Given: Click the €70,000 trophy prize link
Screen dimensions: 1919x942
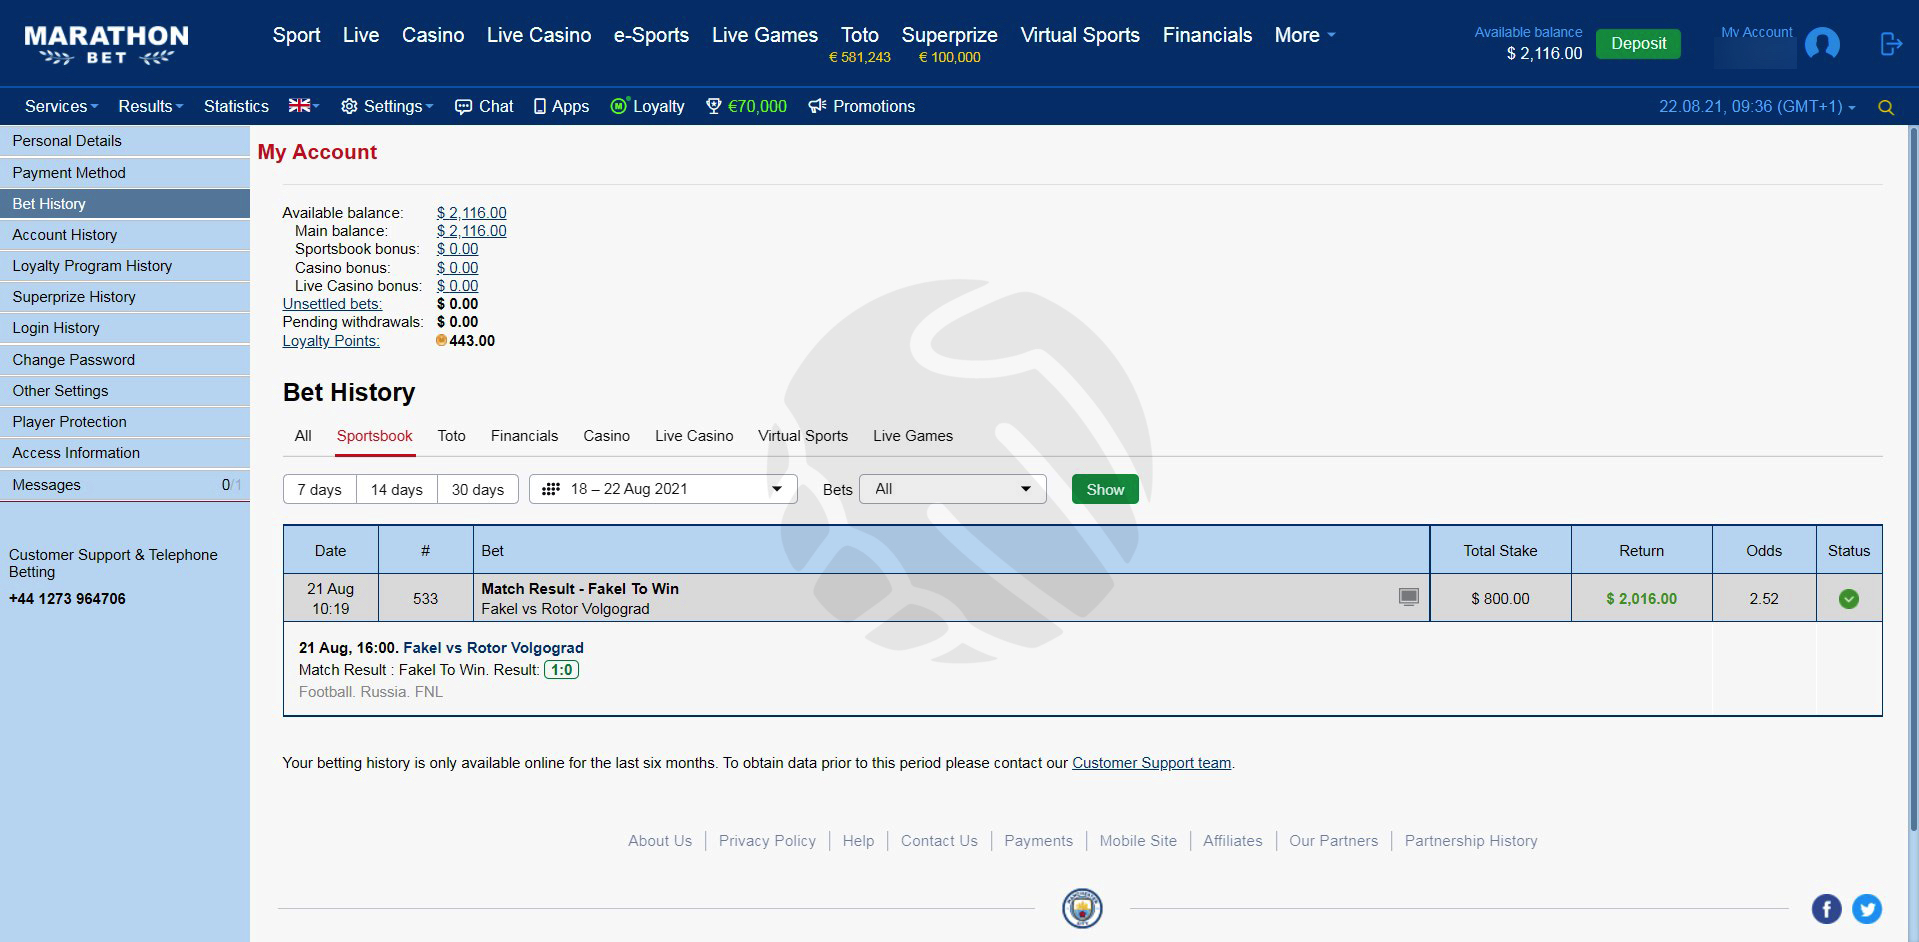Looking at the screenshot, I should tap(746, 106).
